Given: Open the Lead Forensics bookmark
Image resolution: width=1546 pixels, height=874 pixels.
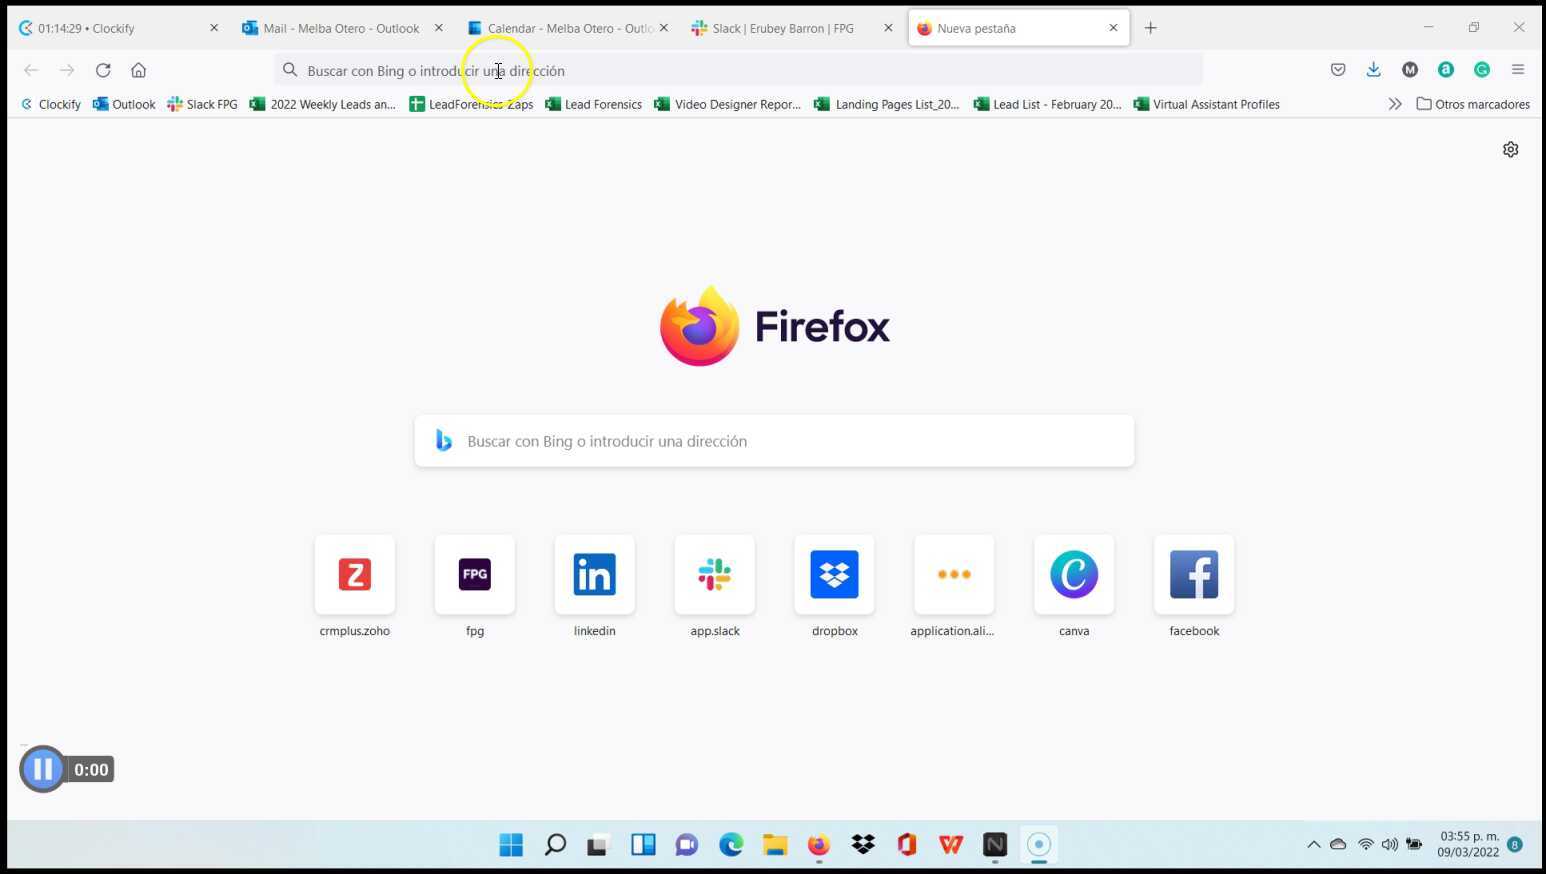Looking at the screenshot, I should [593, 104].
